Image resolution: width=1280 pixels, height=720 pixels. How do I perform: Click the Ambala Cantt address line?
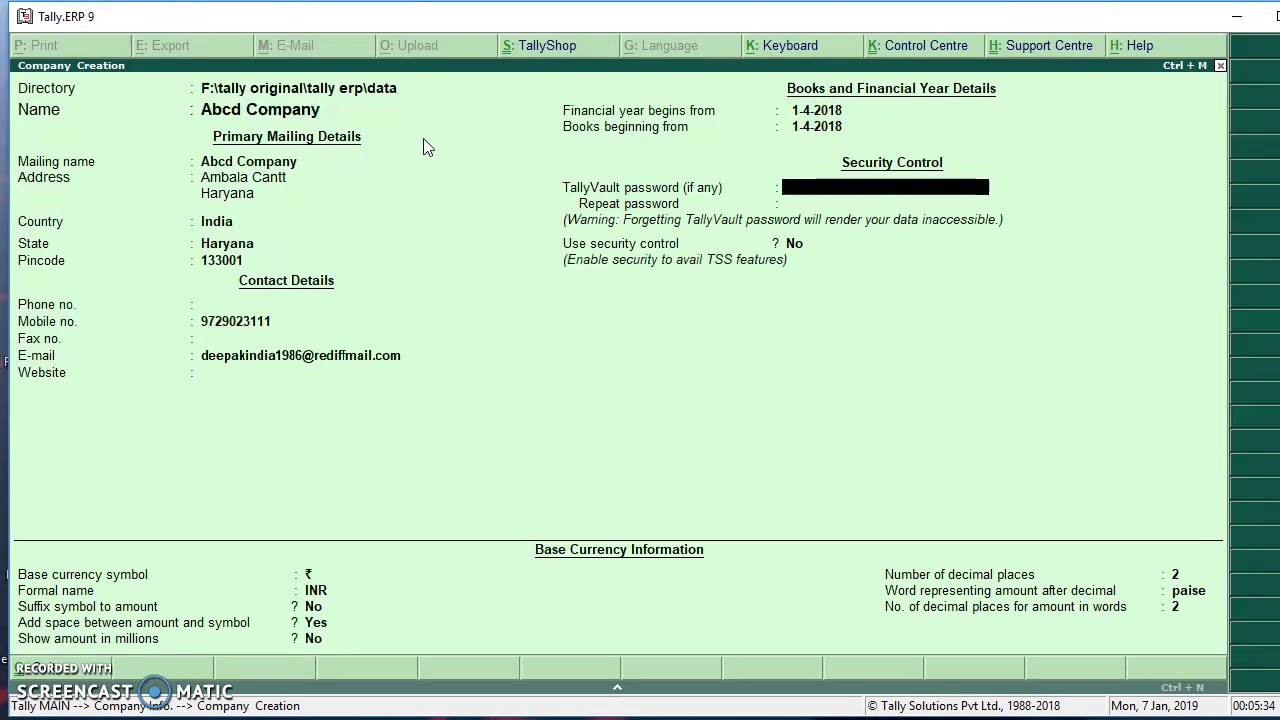(243, 178)
